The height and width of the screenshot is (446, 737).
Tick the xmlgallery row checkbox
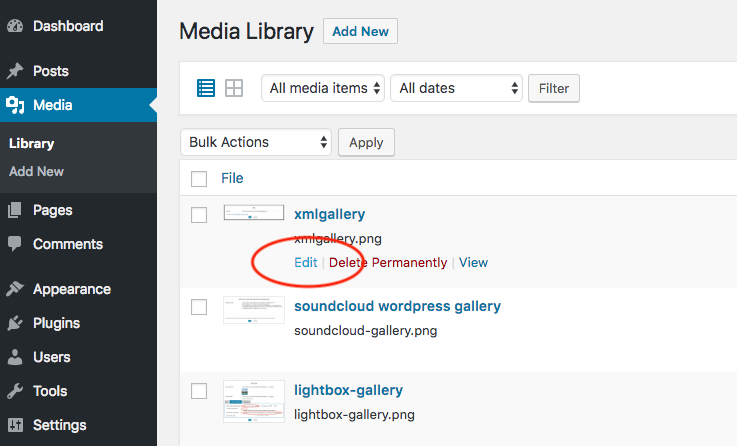point(199,215)
